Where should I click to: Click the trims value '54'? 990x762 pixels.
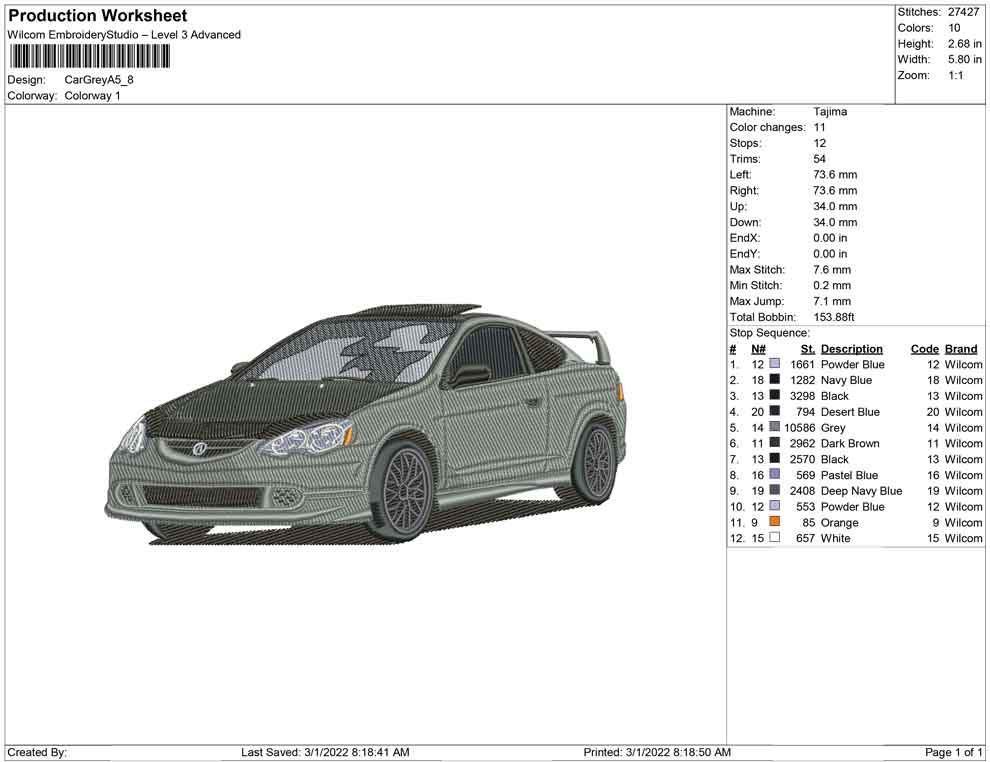pyautogui.click(x=820, y=159)
